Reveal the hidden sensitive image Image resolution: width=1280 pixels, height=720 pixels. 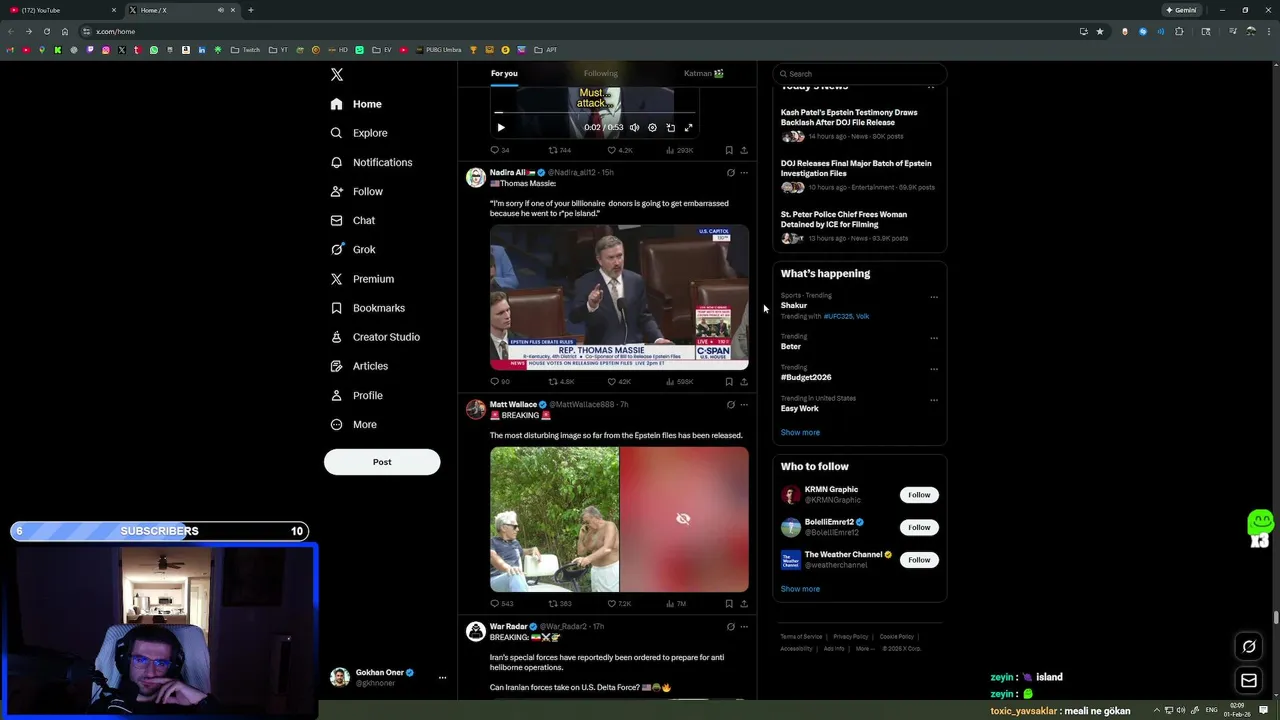coord(684,519)
